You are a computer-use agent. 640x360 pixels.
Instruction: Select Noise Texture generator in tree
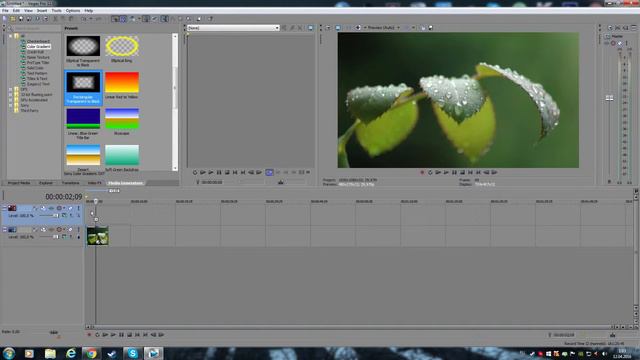tap(38, 57)
